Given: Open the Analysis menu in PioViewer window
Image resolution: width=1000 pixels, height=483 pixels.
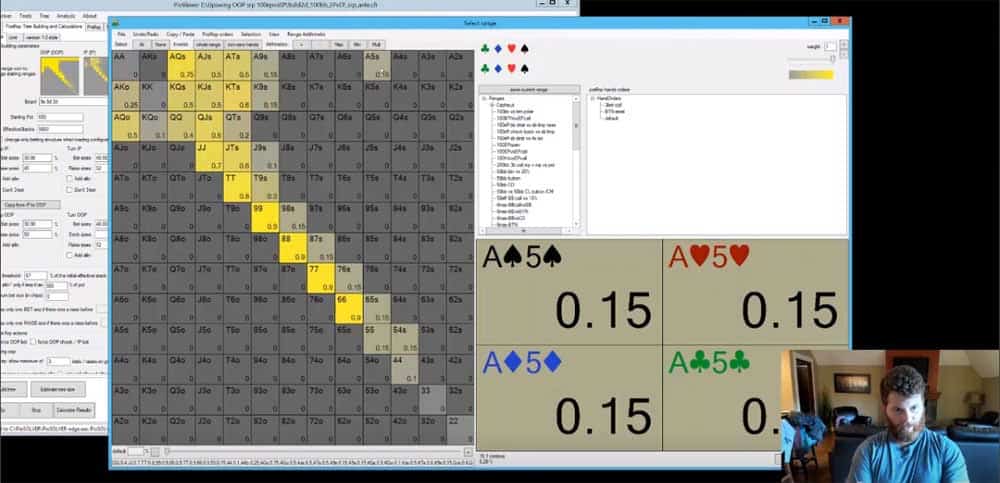Looking at the screenshot, I should coord(66,15).
